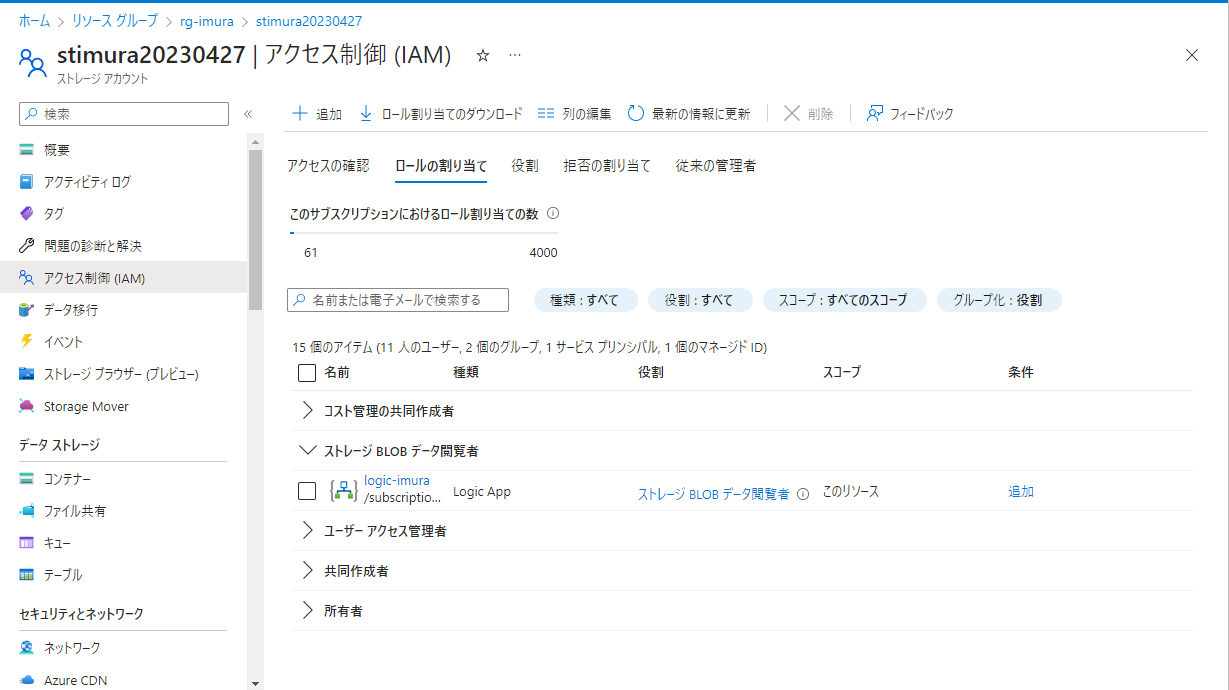This screenshot has width=1229, height=690.
Task: Click the 種類 column header
Action: click(466, 372)
